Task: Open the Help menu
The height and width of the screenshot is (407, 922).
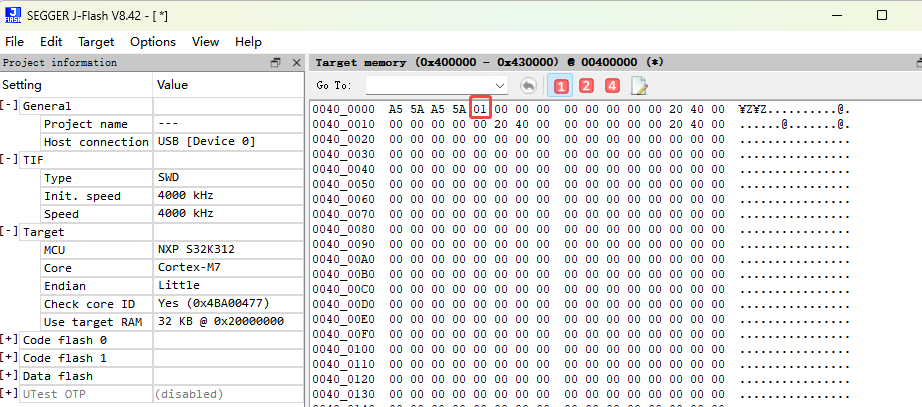Action: click(248, 42)
